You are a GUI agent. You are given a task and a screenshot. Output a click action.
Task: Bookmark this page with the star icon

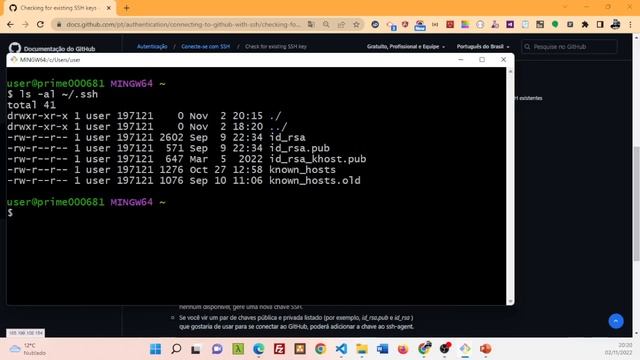pos(356,24)
